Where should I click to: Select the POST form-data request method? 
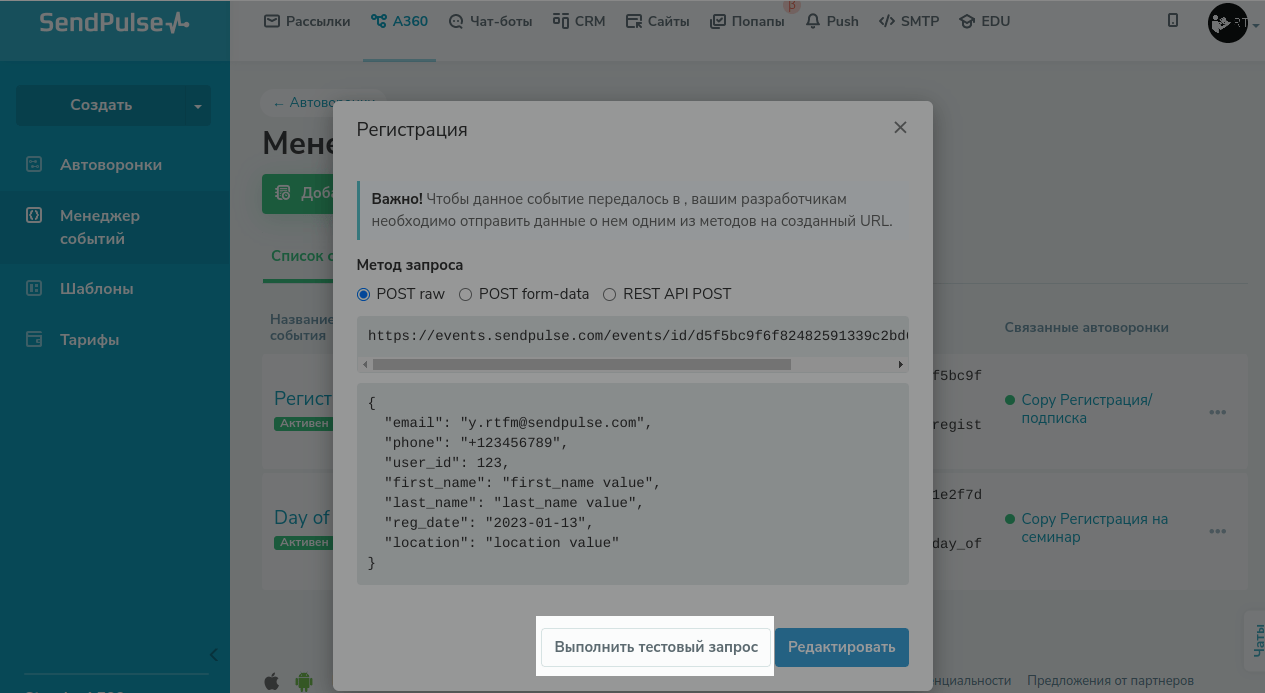pyautogui.click(x=466, y=294)
